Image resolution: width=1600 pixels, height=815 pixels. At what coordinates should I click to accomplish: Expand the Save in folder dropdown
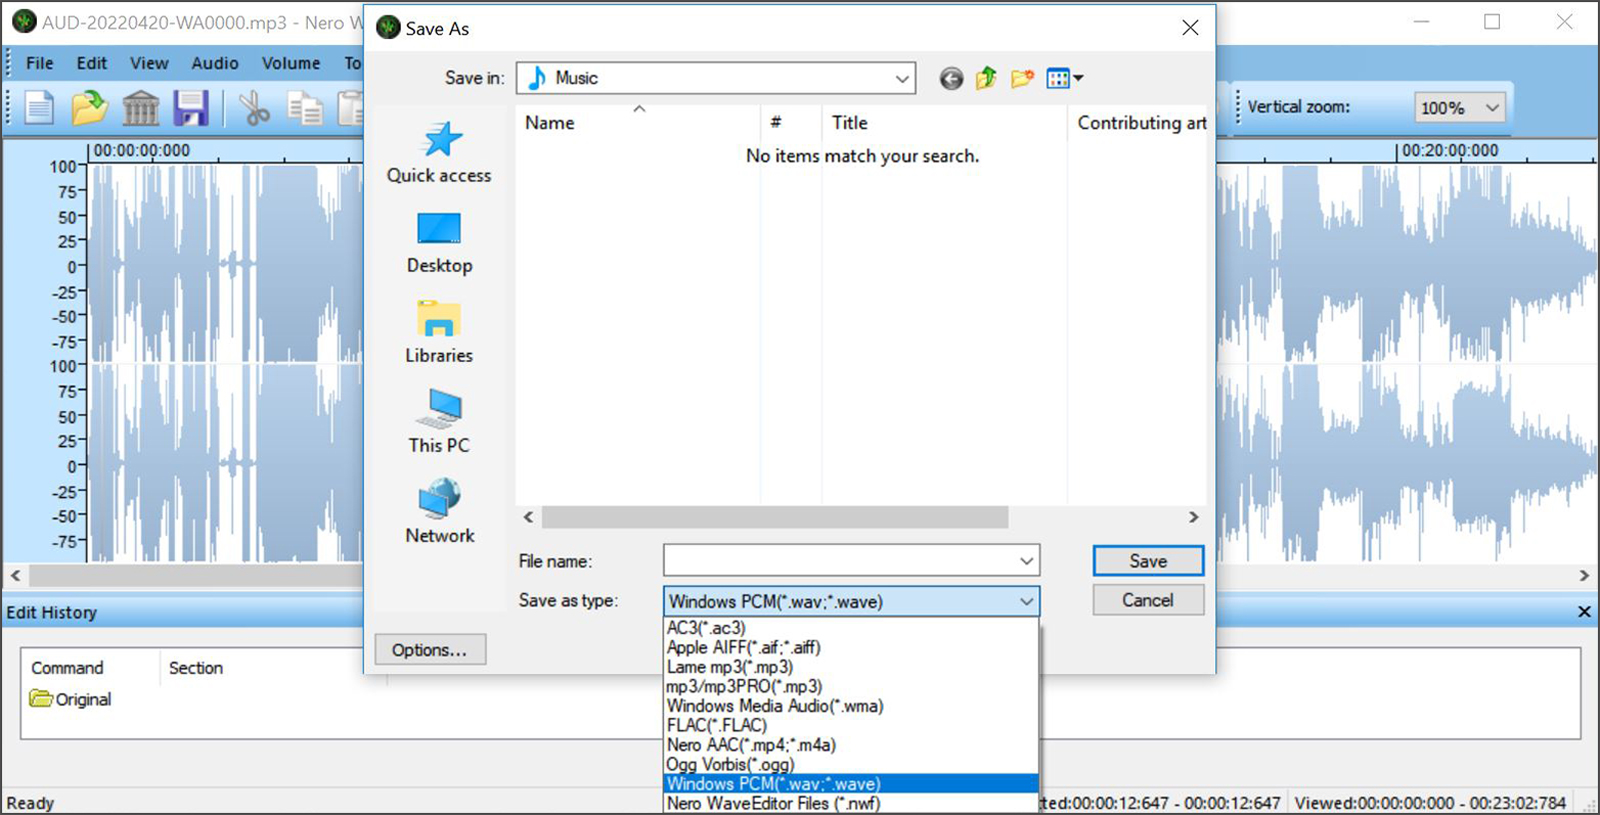902,78
